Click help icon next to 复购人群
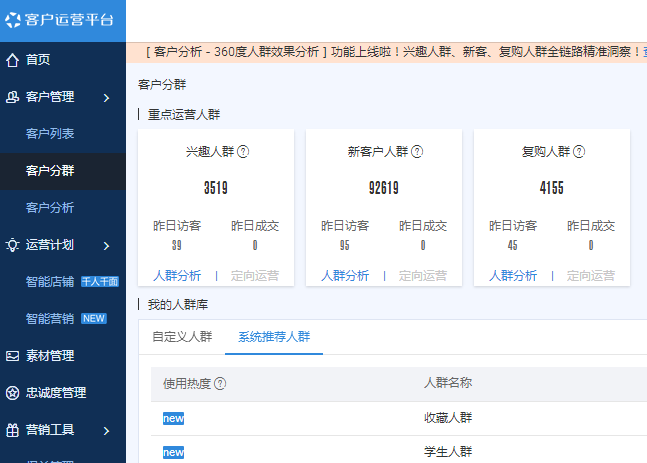This screenshot has width=647, height=463. (x=579, y=152)
